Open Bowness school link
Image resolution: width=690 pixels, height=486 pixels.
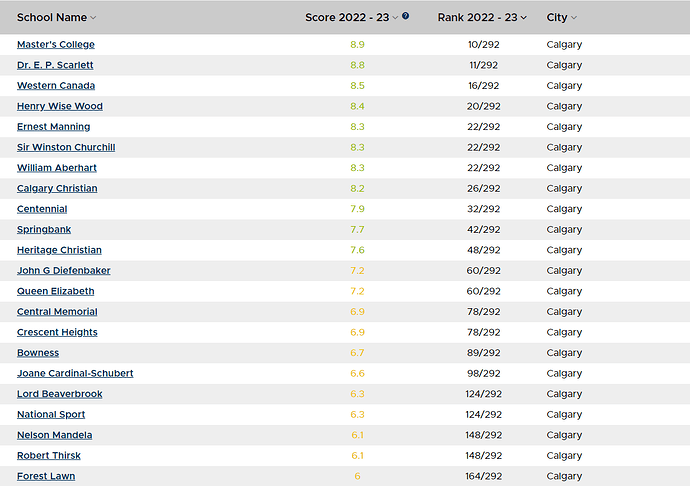click(38, 353)
